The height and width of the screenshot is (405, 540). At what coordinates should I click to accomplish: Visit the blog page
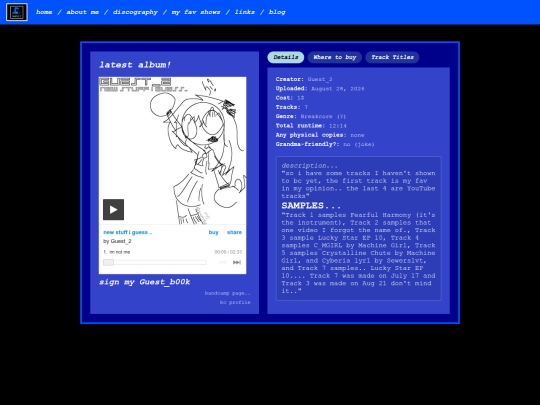pyautogui.click(x=277, y=12)
